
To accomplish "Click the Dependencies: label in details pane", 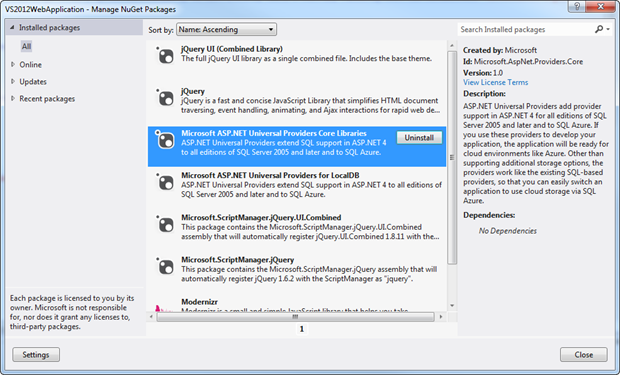I will 489,215.
